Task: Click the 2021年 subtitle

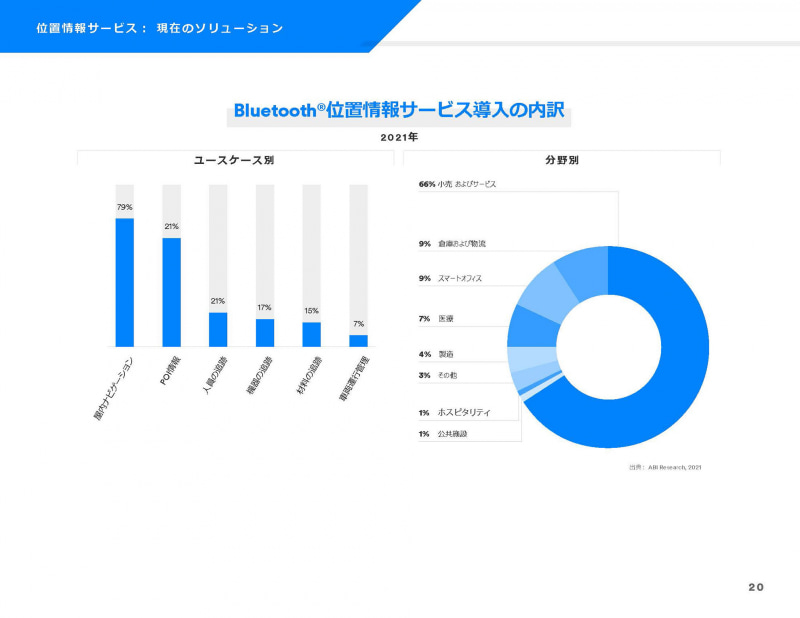Action: (x=399, y=137)
